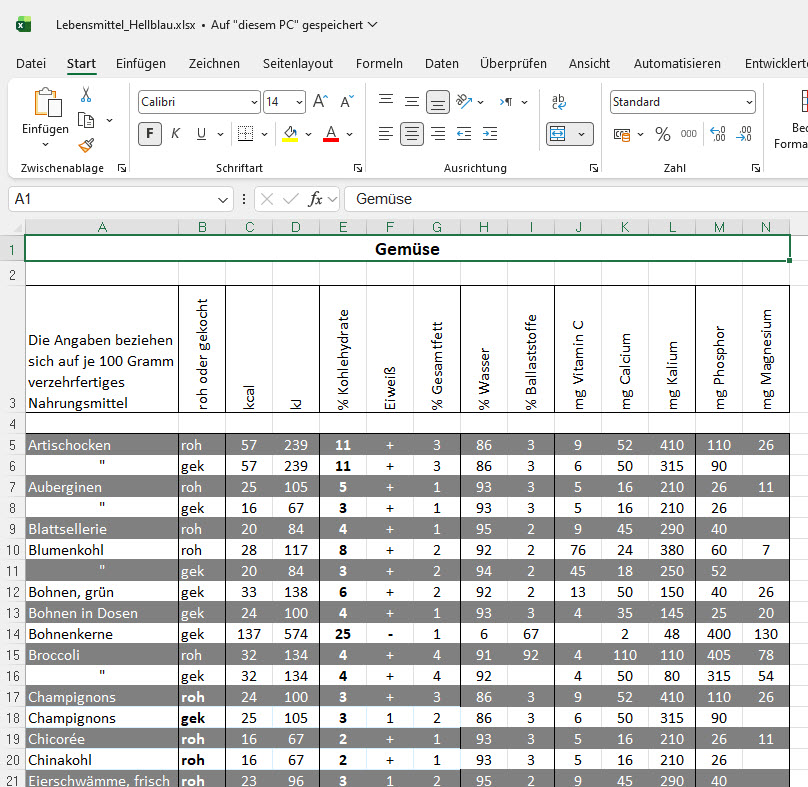This screenshot has width=808, height=787.
Task: Click the increase indent icon
Action: pos(490,134)
